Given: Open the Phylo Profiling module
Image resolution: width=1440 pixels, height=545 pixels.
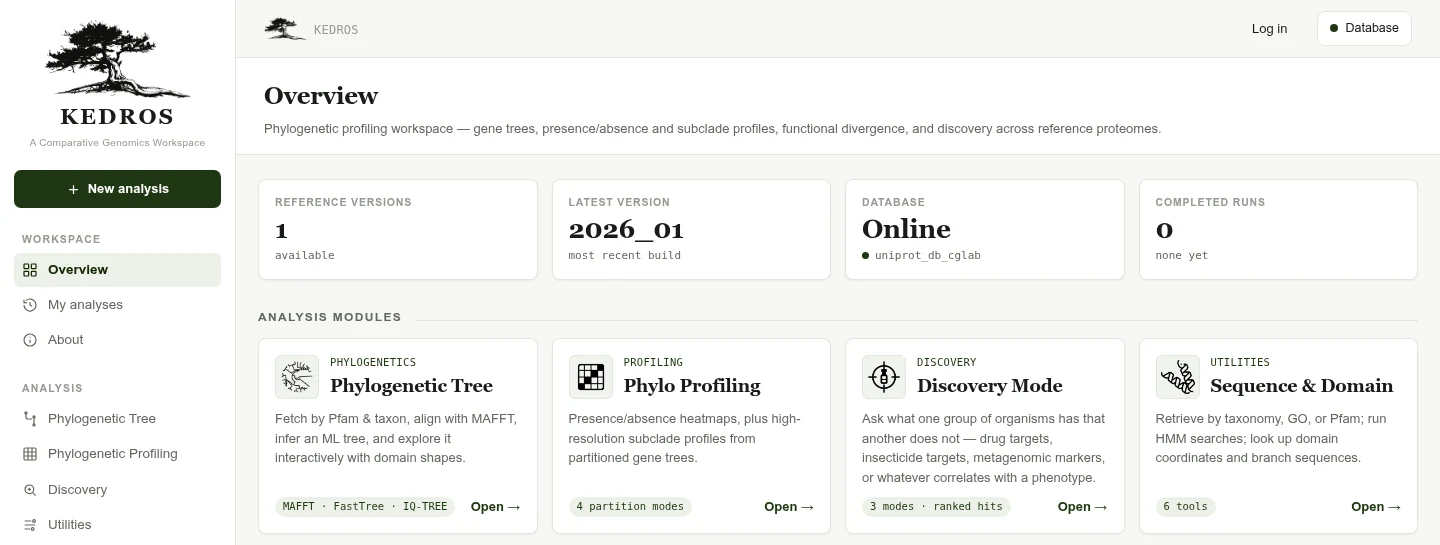Looking at the screenshot, I should (x=789, y=507).
